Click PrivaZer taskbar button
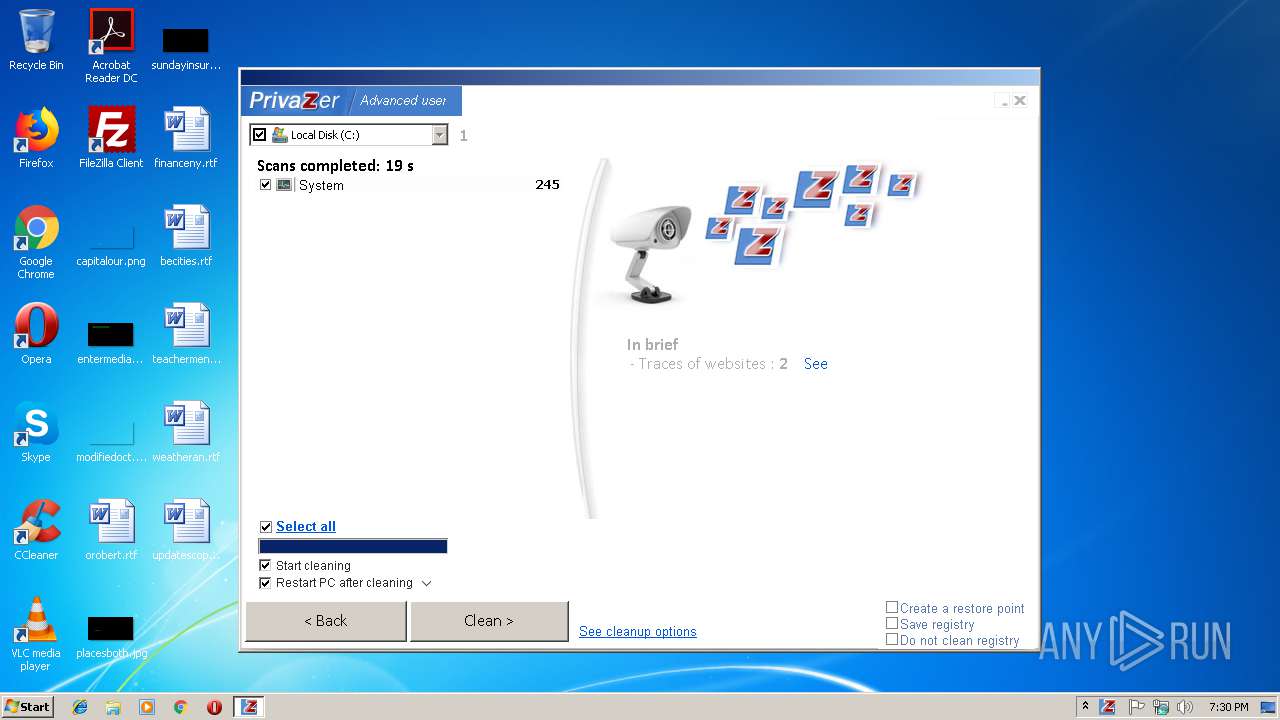 pyautogui.click(x=249, y=707)
